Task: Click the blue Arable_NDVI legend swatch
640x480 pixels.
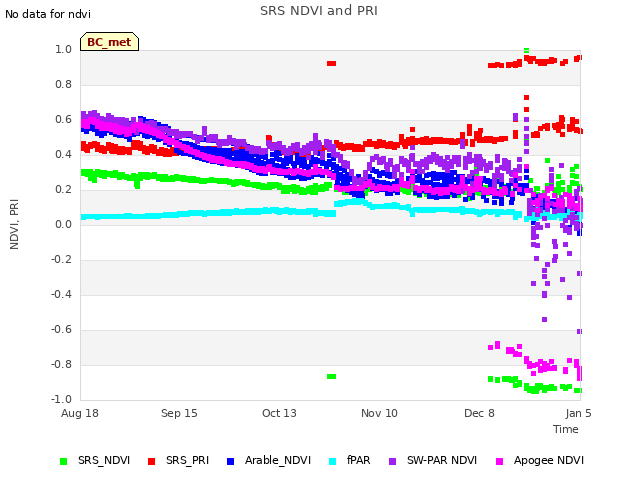Action: (230, 461)
